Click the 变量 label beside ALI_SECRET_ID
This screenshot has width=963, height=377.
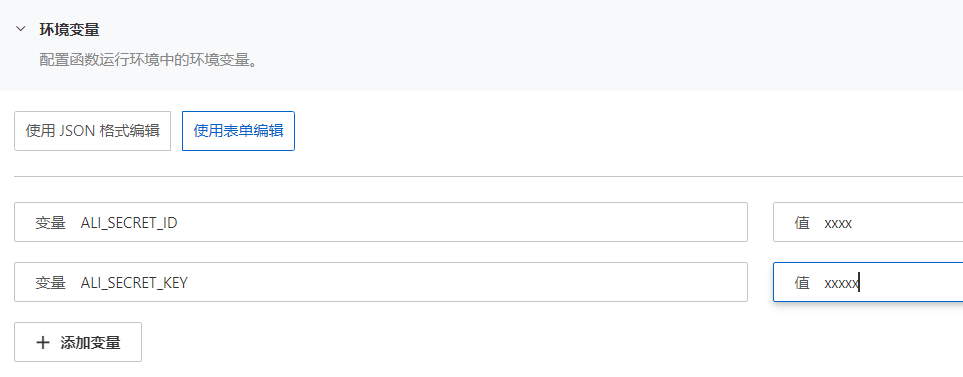click(x=50, y=223)
